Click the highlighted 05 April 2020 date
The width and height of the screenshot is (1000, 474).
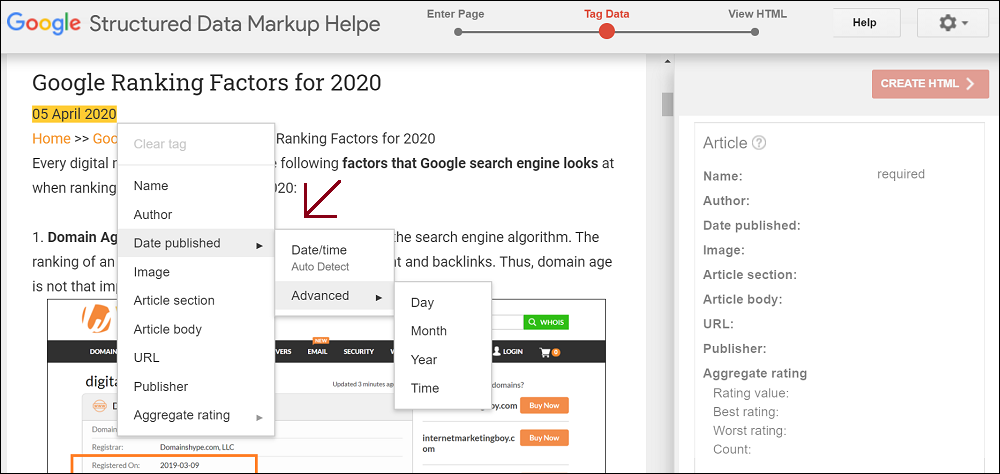[x=75, y=114]
